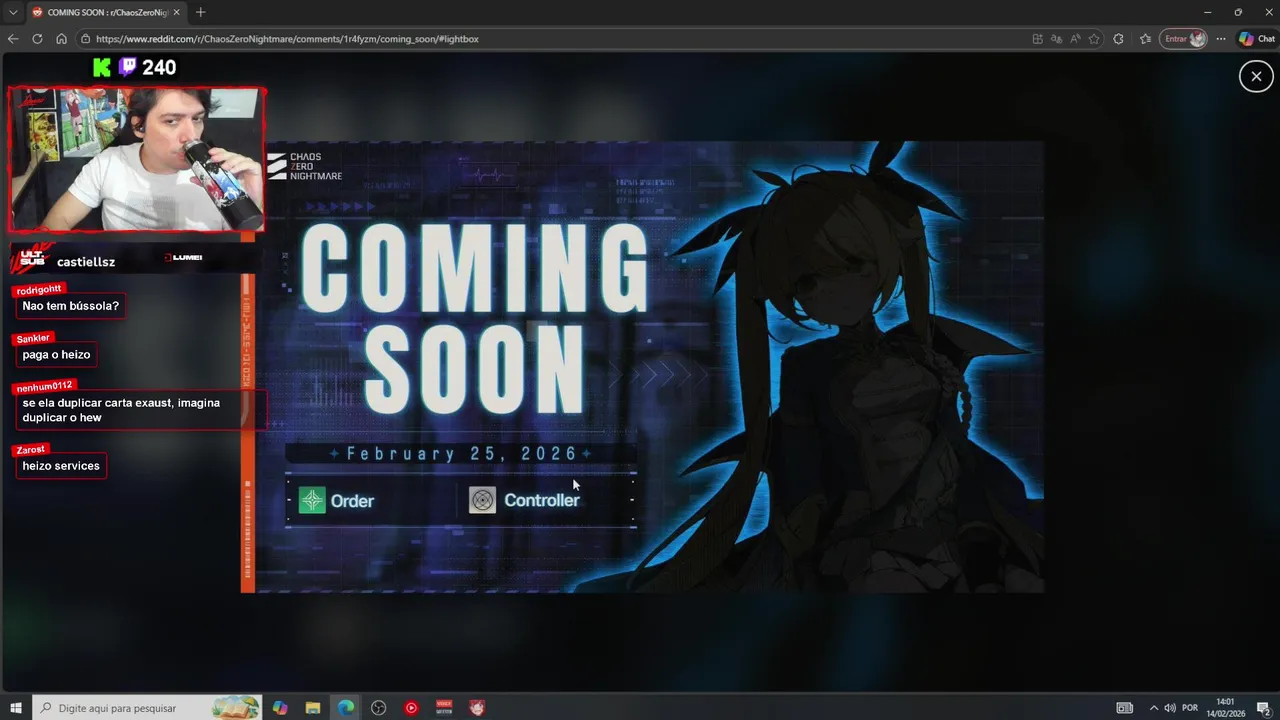Go back to the previous page
Viewport: 1280px width, 720px height.
click(x=13, y=39)
